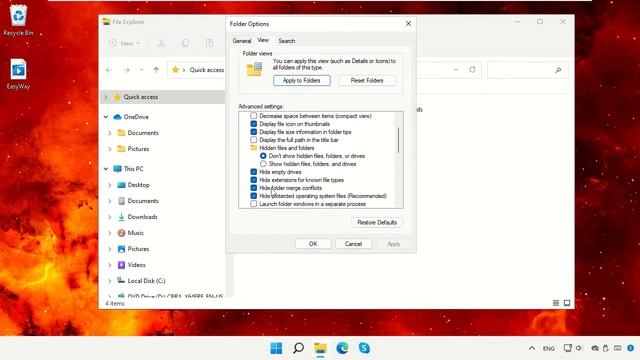
Task: Click the Advanced settings scrollbar thumb
Action: pos(398,140)
